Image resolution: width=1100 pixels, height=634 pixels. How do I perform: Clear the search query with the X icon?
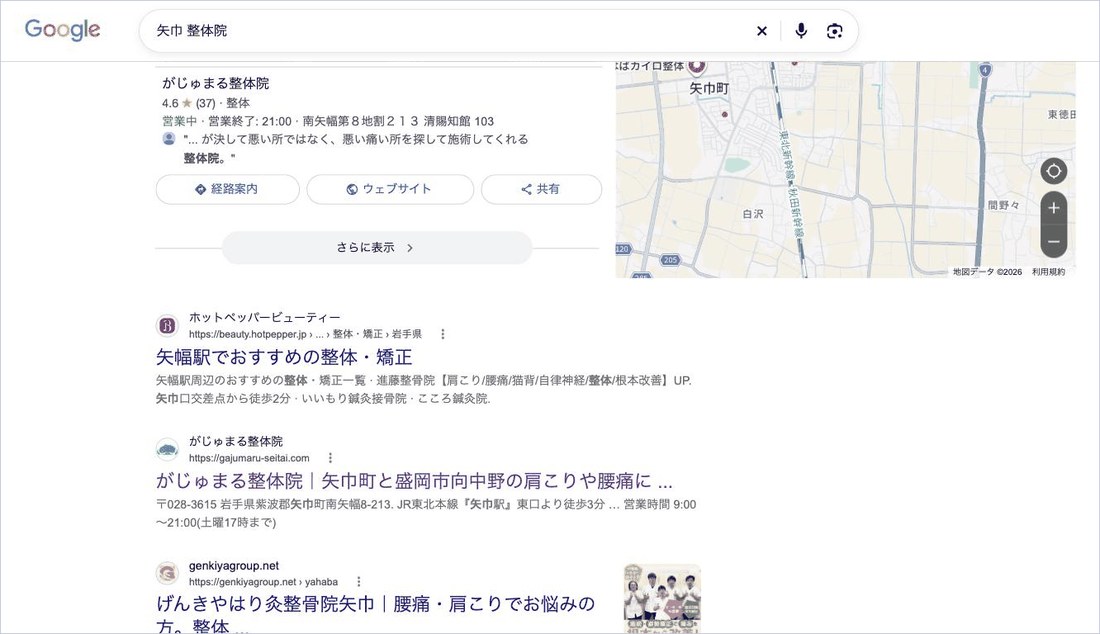tap(762, 31)
